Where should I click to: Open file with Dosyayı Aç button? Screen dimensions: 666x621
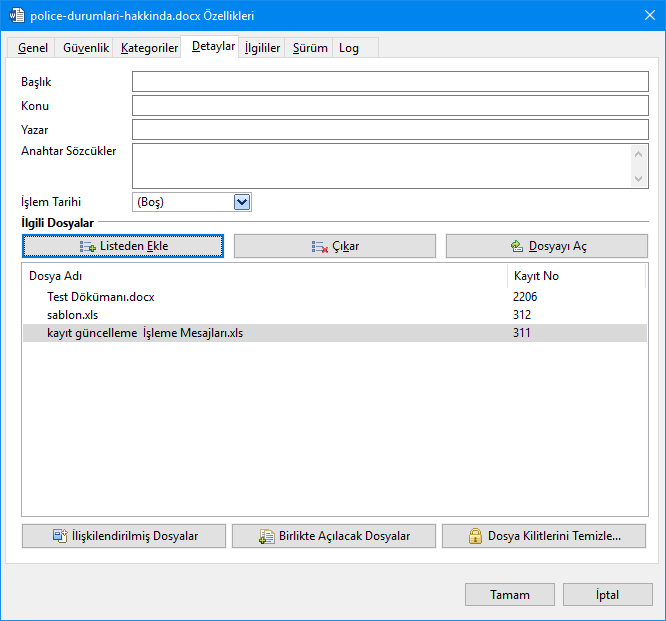coord(547,246)
